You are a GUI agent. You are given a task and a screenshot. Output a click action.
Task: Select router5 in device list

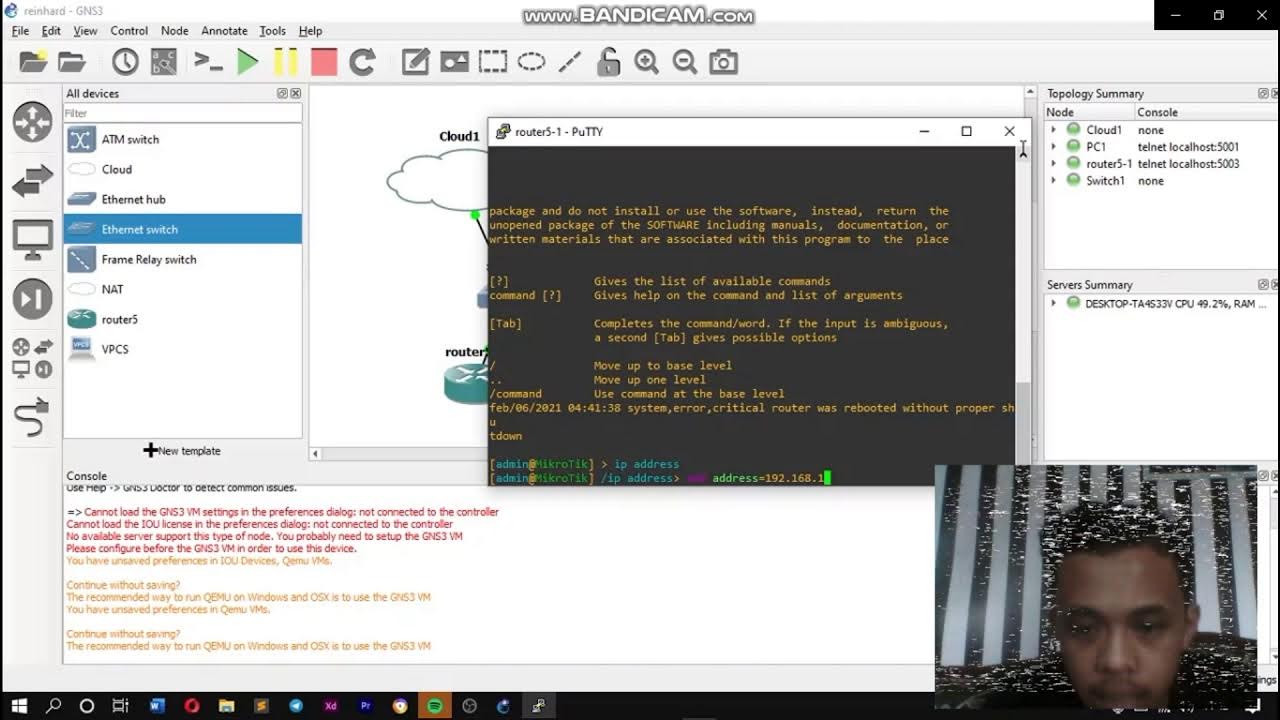183,319
